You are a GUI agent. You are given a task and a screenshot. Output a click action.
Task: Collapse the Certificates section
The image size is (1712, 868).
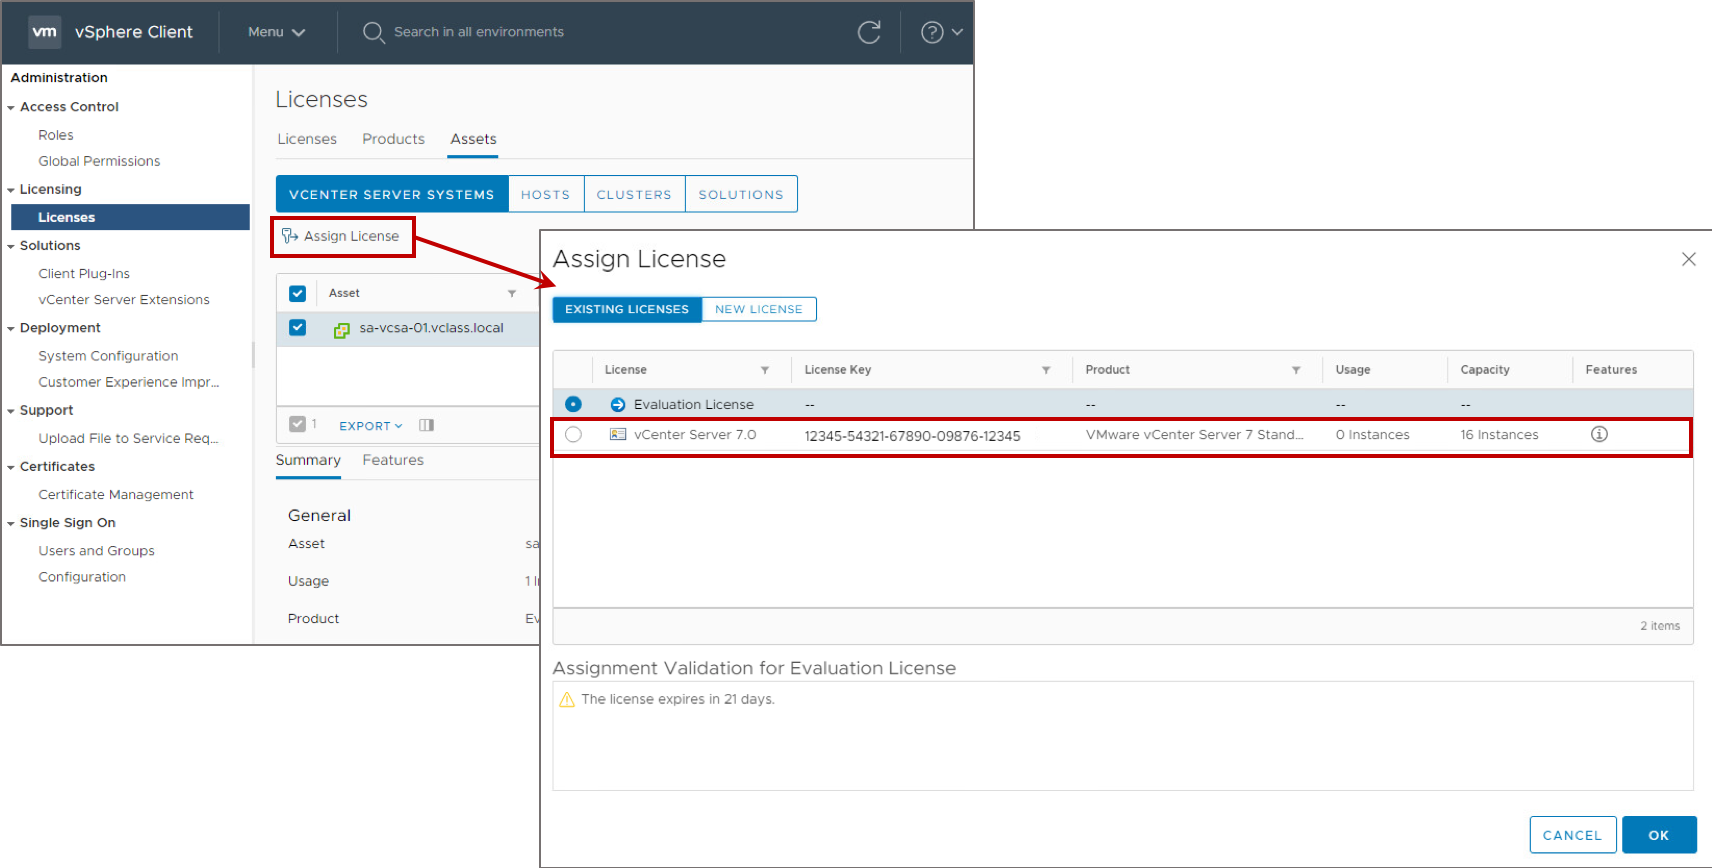click(11, 467)
